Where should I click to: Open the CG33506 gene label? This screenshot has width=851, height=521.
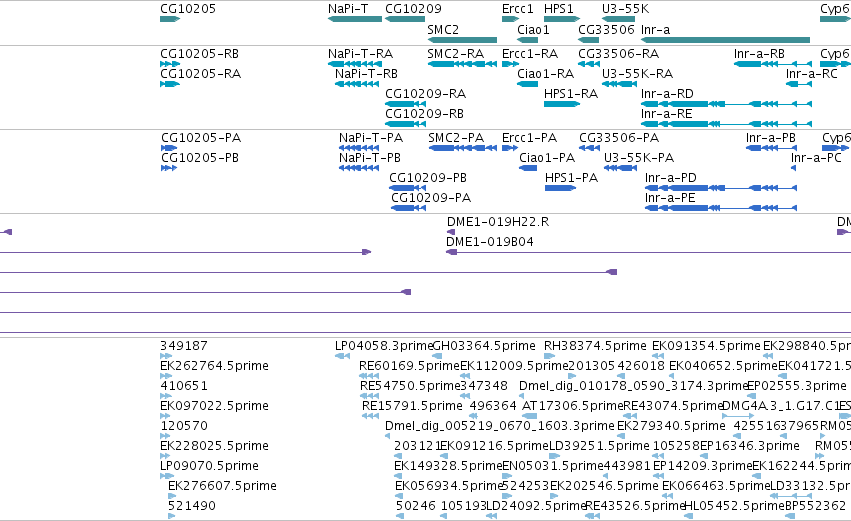pos(606,29)
